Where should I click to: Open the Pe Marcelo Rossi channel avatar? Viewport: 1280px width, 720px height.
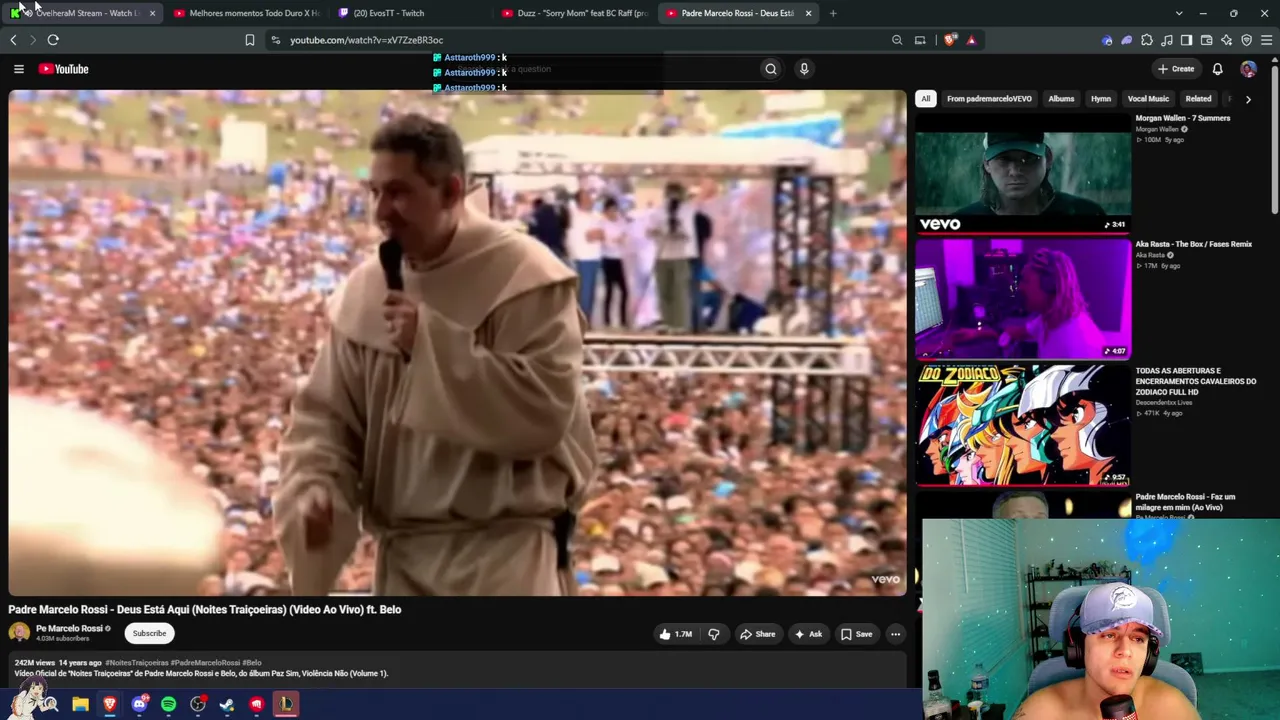point(19,633)
